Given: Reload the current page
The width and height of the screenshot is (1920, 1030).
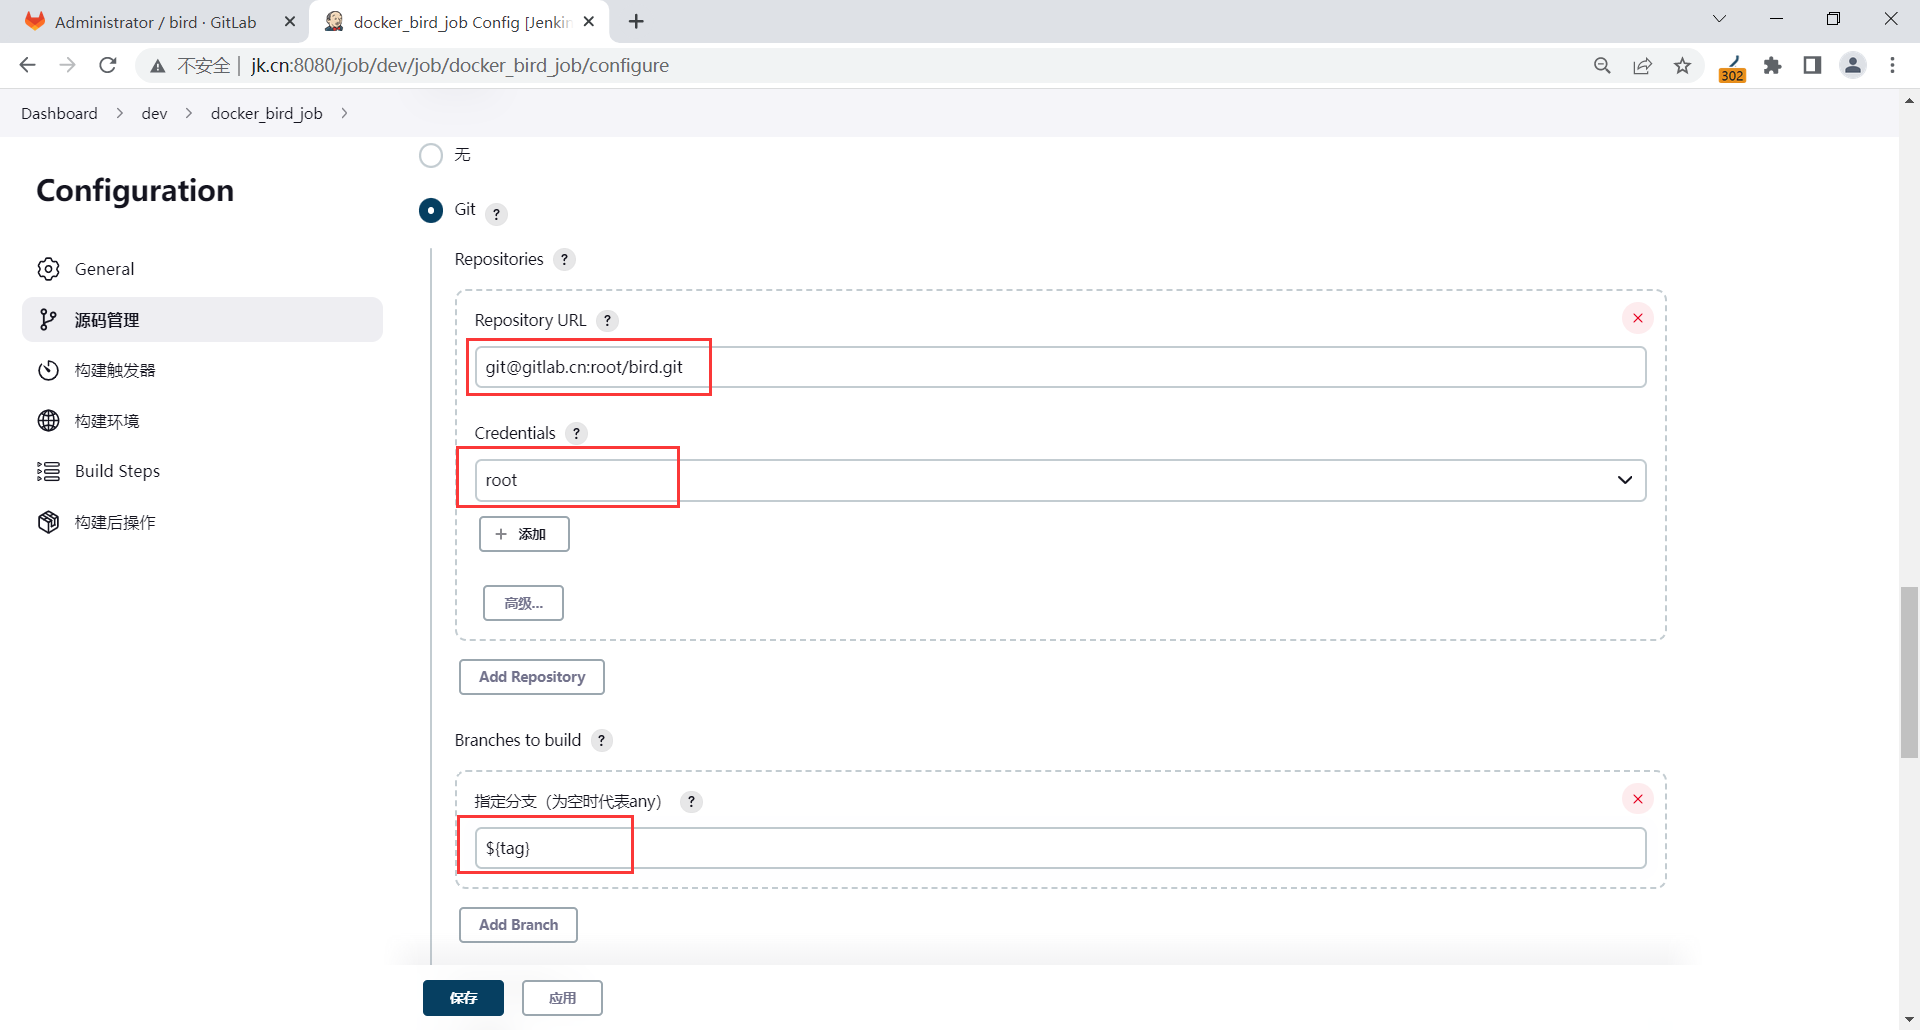Looking at the screenshot, I should coord(108,65).
